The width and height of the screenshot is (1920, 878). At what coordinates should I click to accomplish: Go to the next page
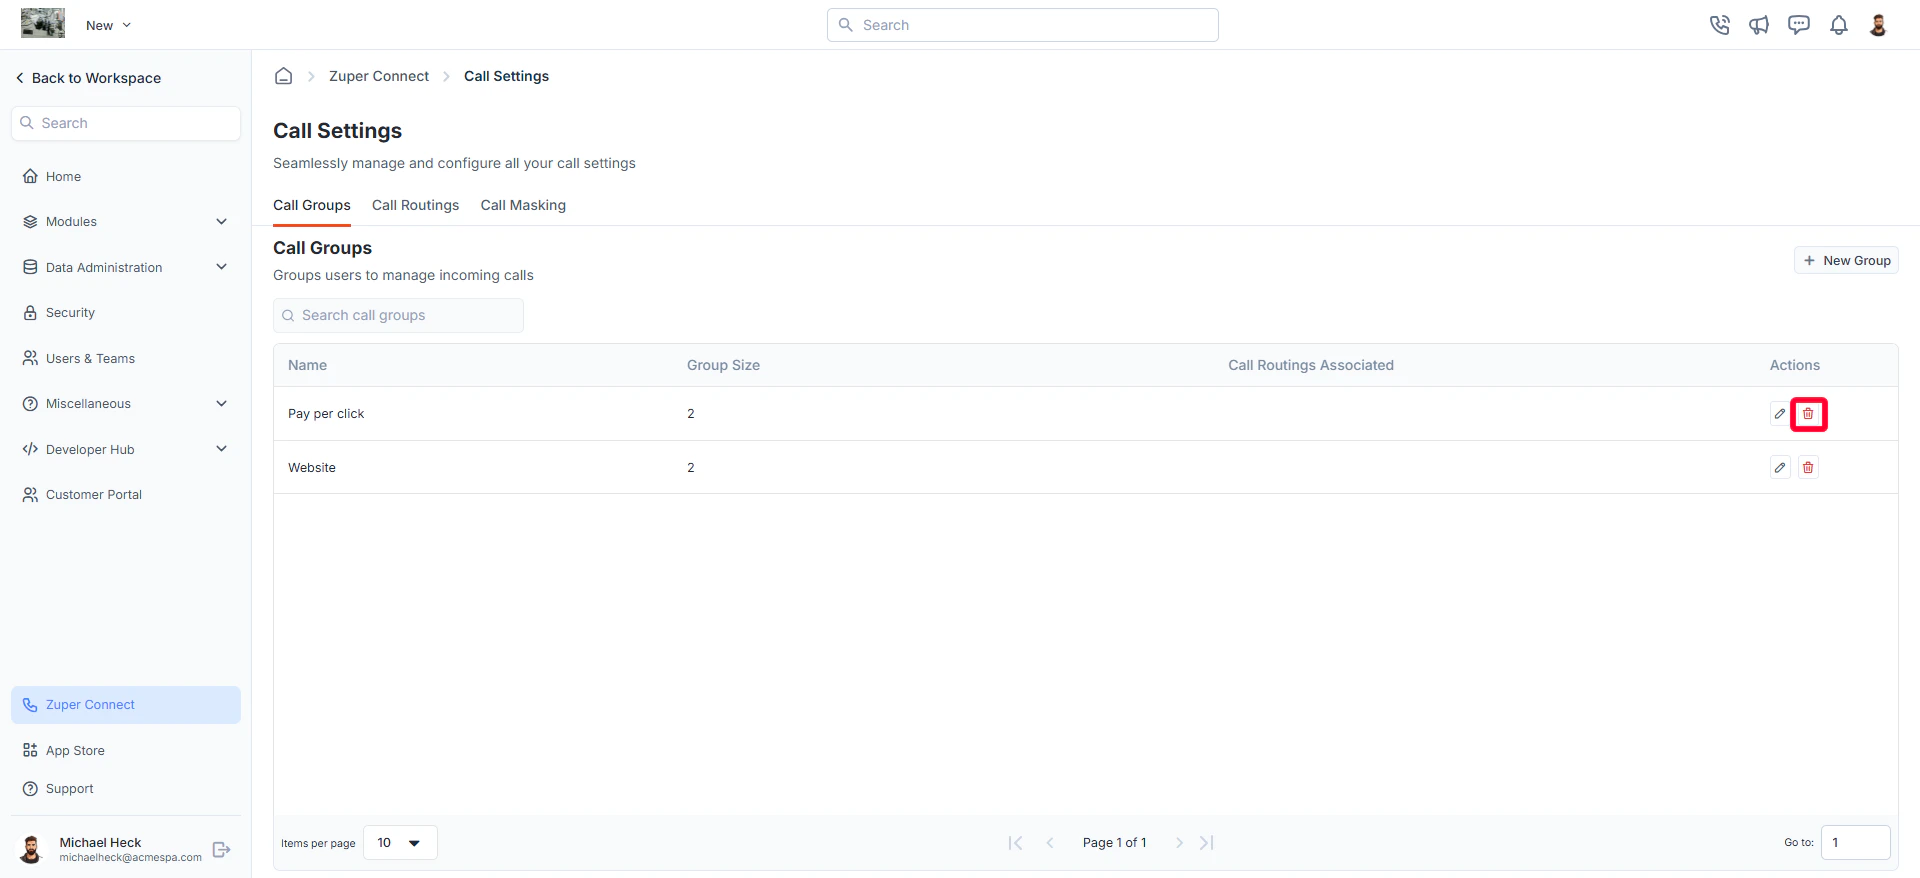[1179, 843]
